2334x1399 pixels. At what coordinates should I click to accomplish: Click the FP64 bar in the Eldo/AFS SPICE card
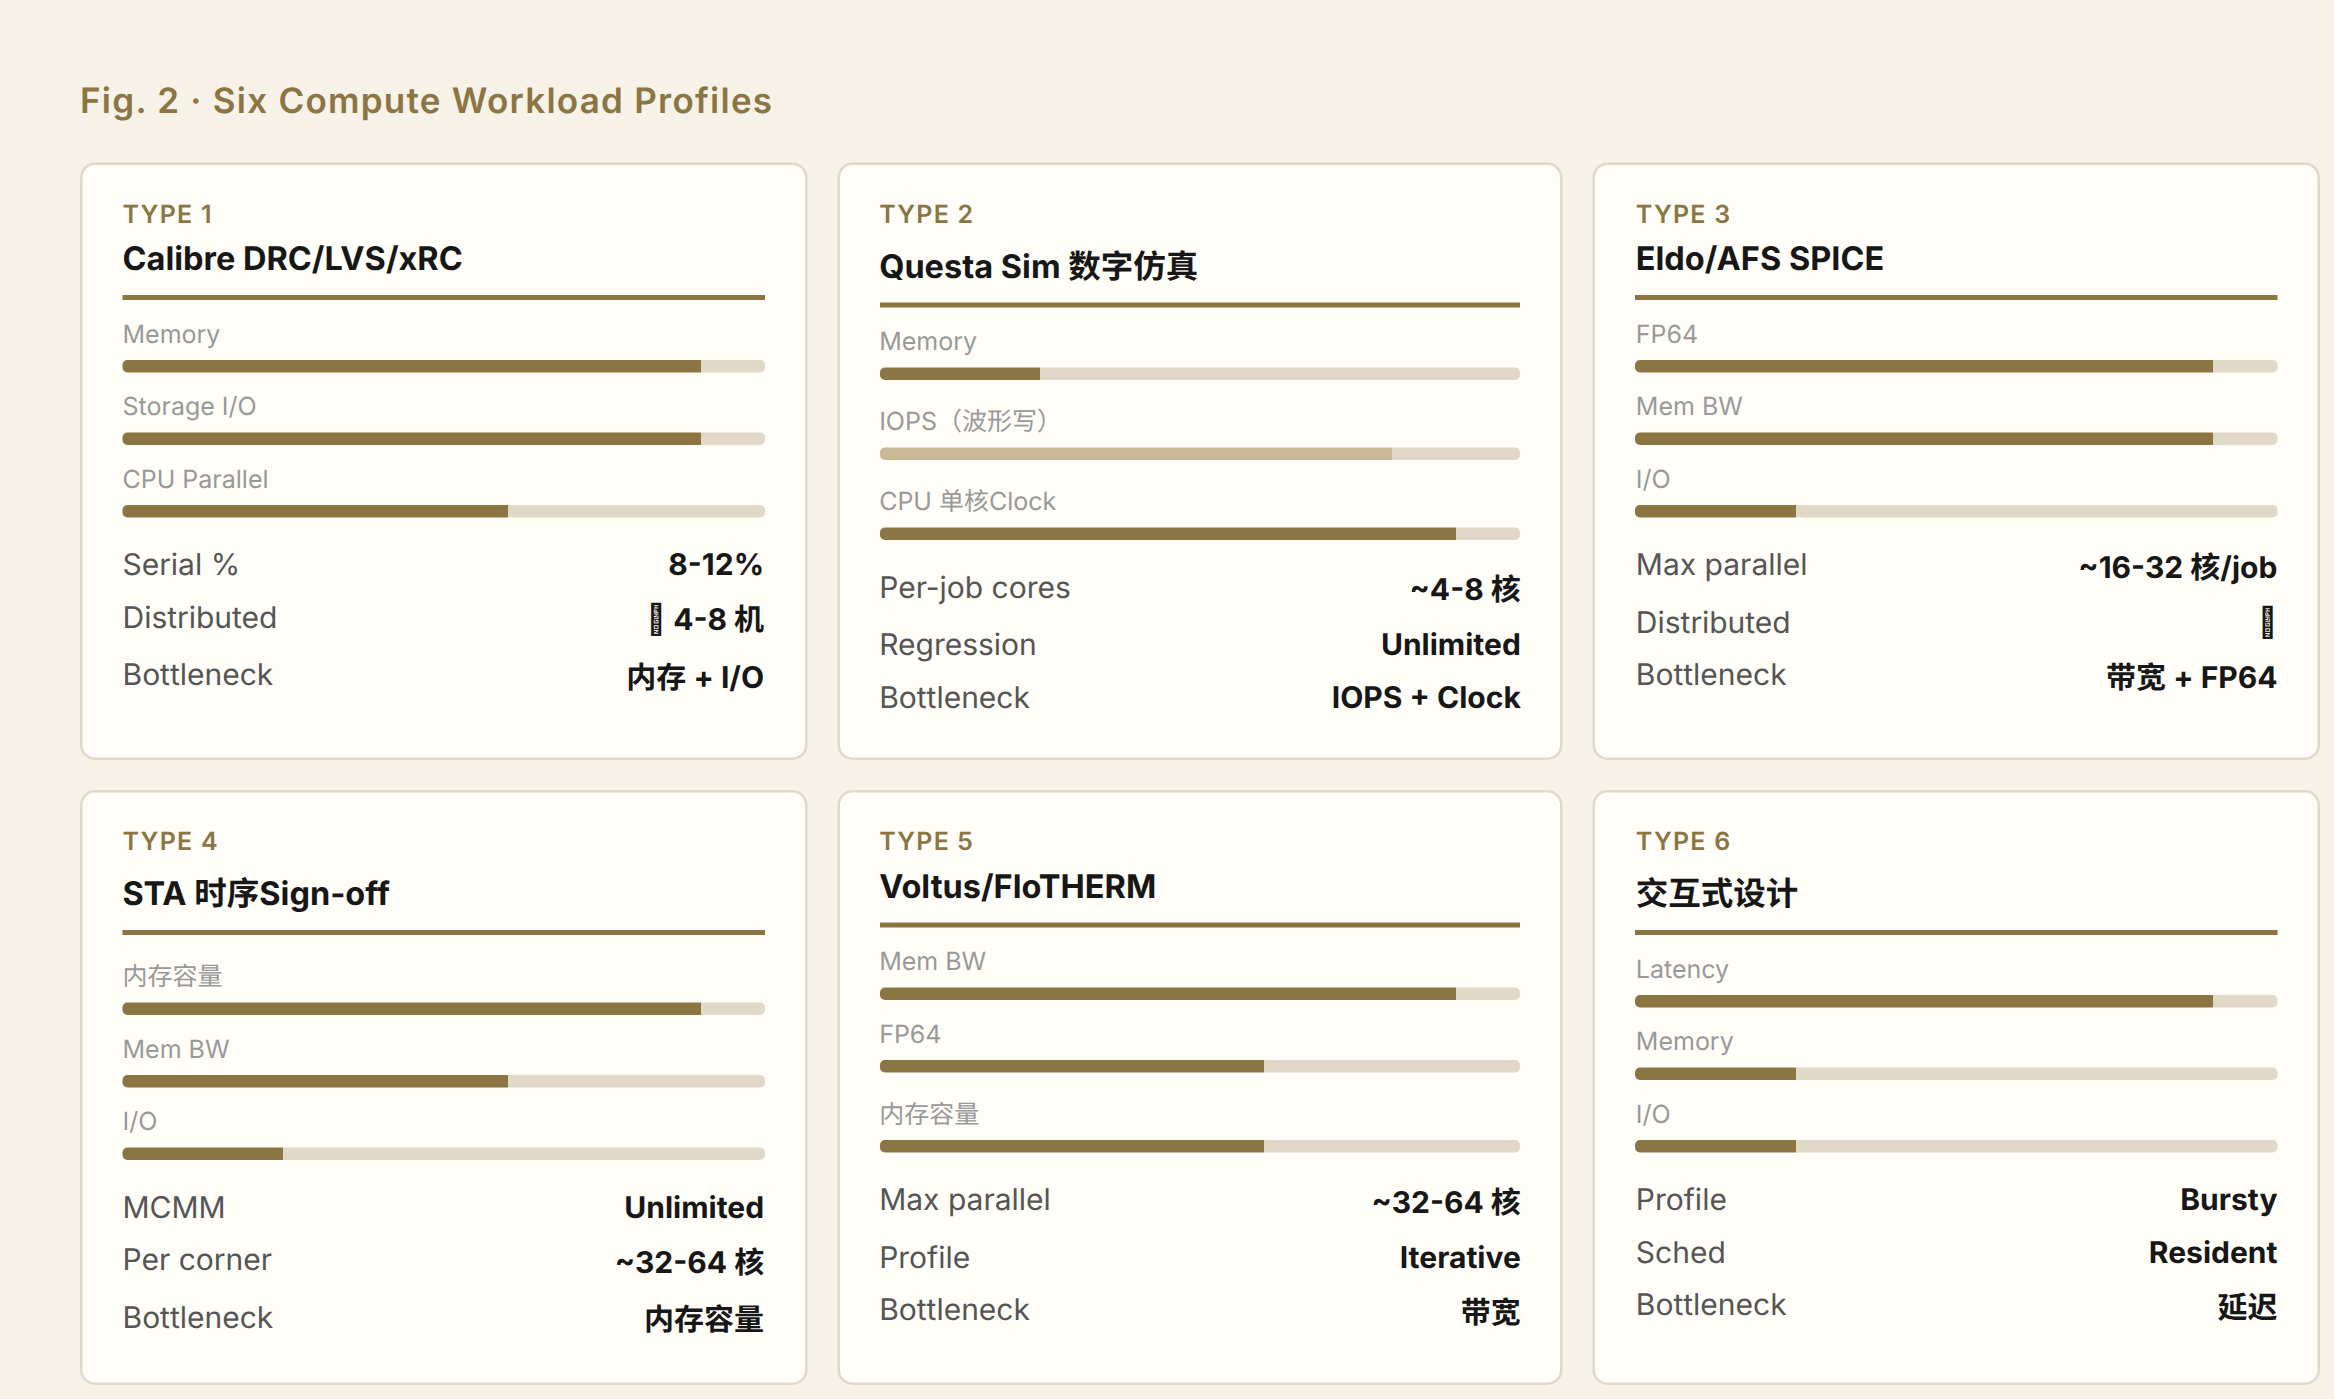(x=1956, y=366)
